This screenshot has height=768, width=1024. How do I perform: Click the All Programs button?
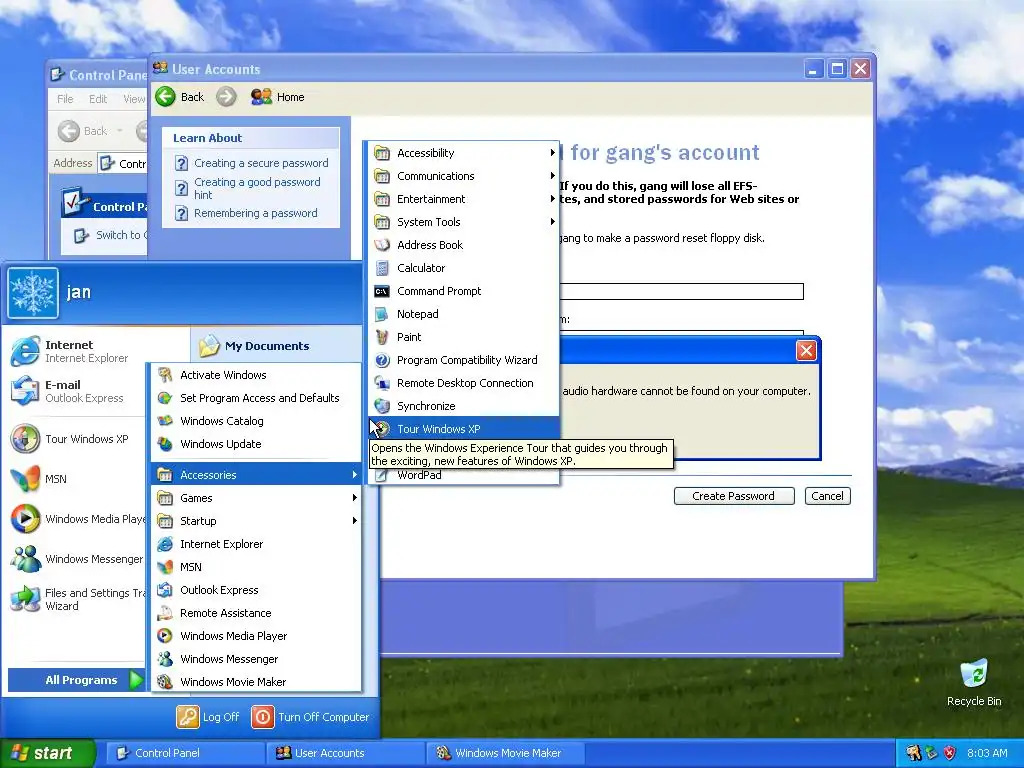click(x=76, y=680)
